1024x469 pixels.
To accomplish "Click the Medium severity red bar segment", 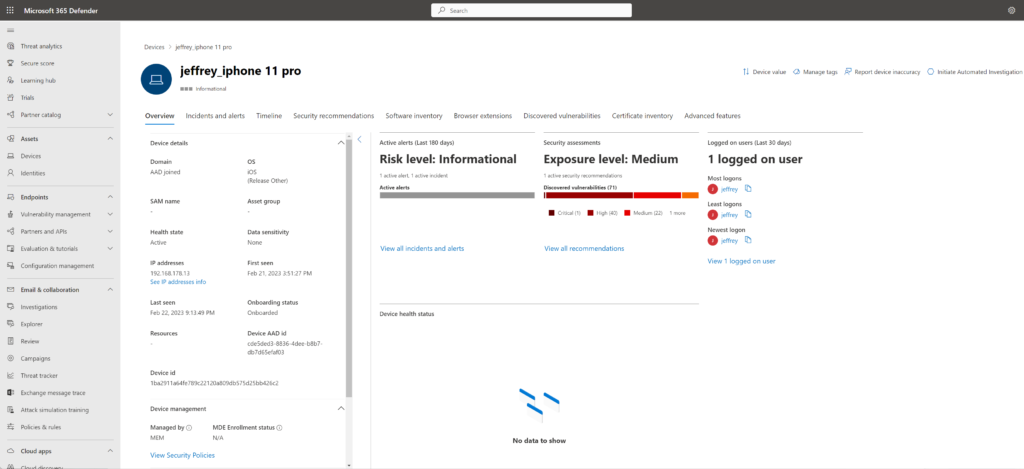I will [657, 195].
